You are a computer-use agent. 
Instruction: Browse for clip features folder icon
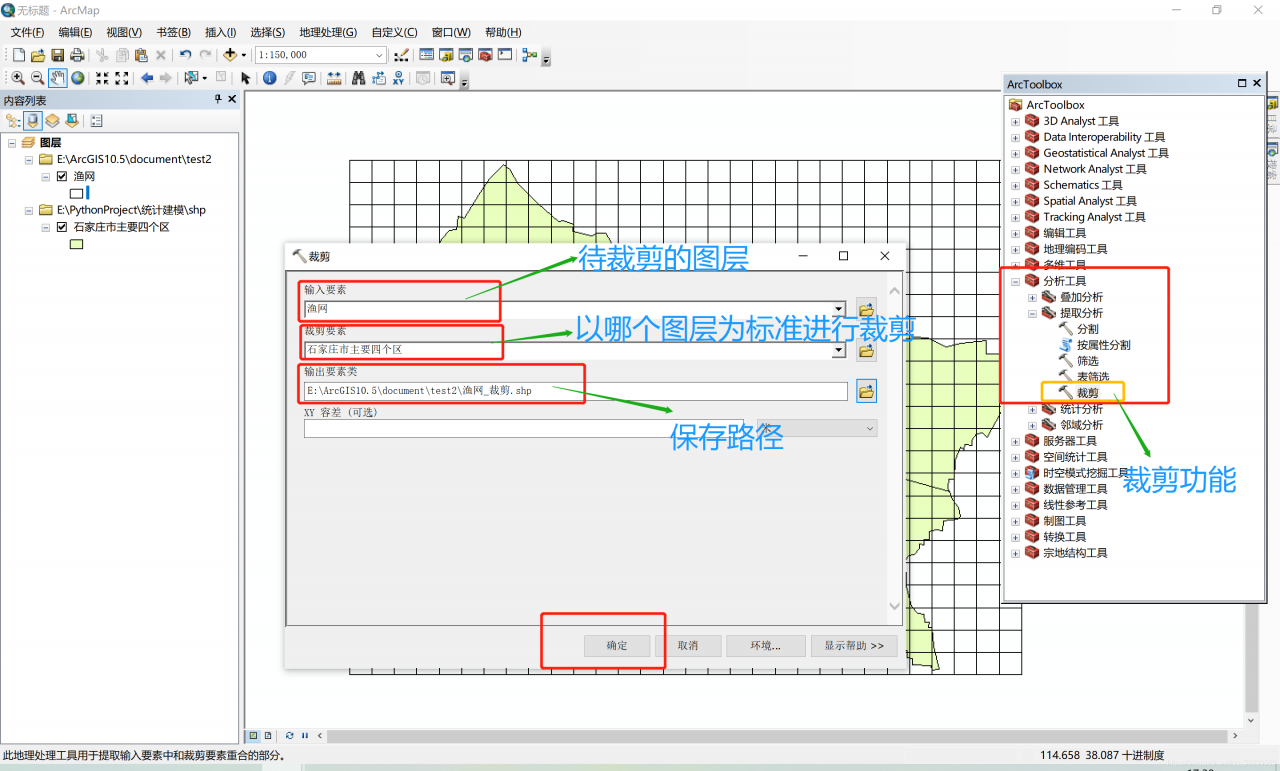pyautogui.click(x=866, y=350)
